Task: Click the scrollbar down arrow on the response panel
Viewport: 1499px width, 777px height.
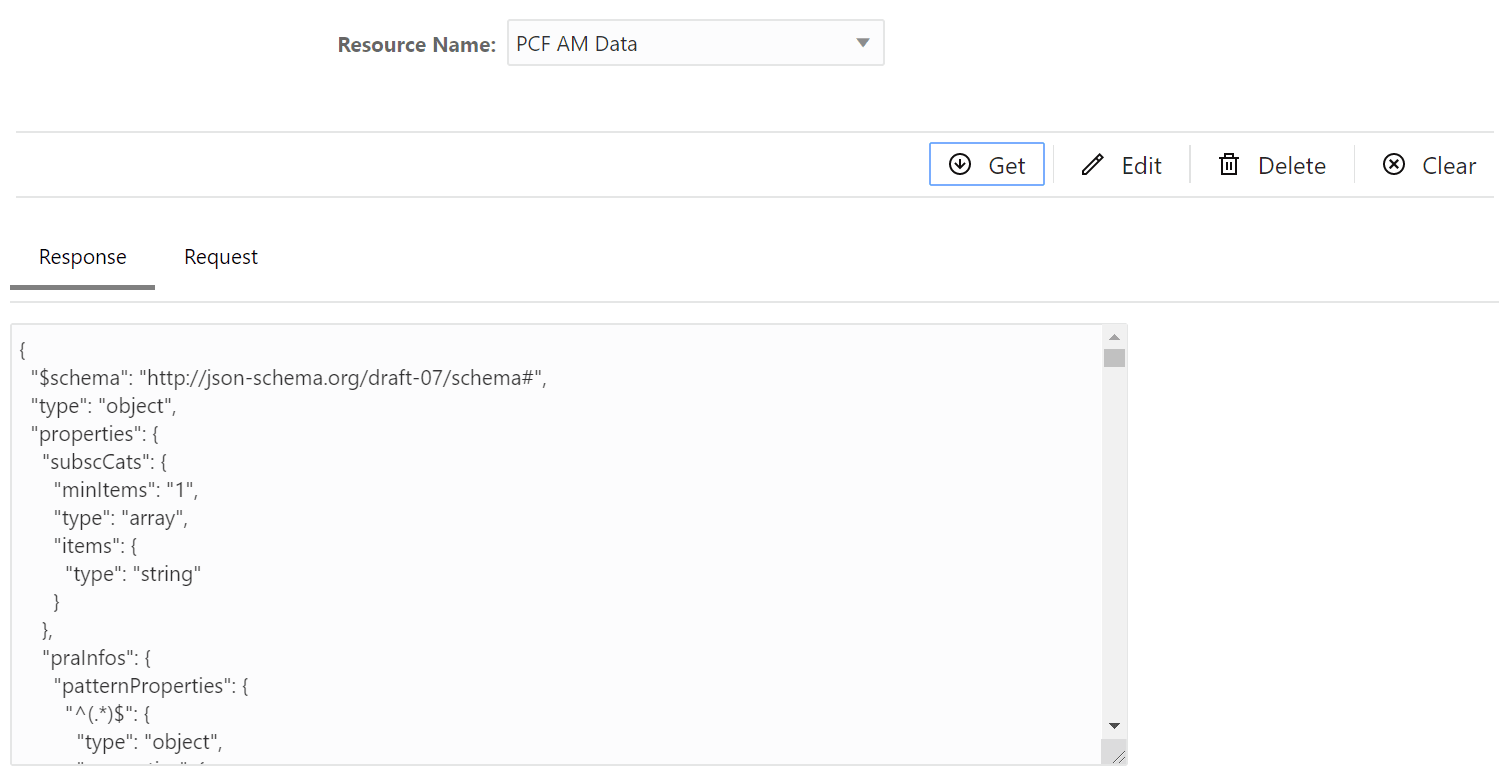Action: pyautogui.click(x=1114, y=725)
